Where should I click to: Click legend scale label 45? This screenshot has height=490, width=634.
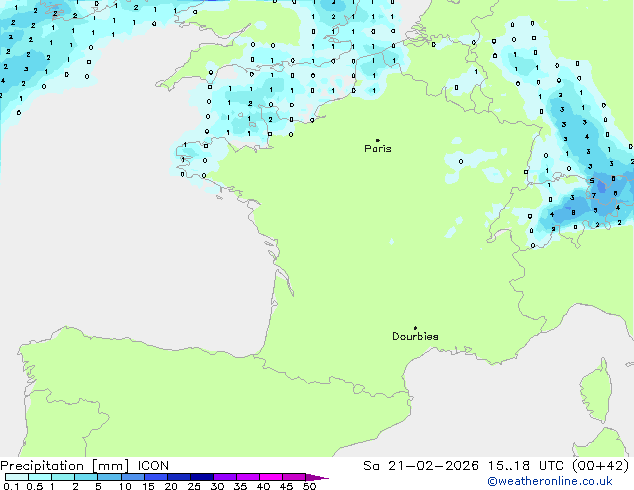(x=286, y=486)
